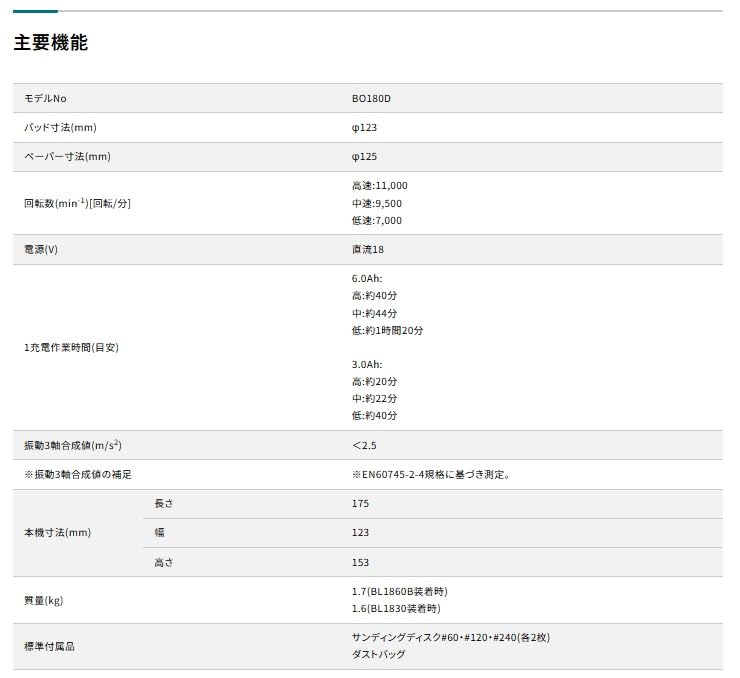
Task: Select the <2.5 vibration value
Action: click(364, 445)
